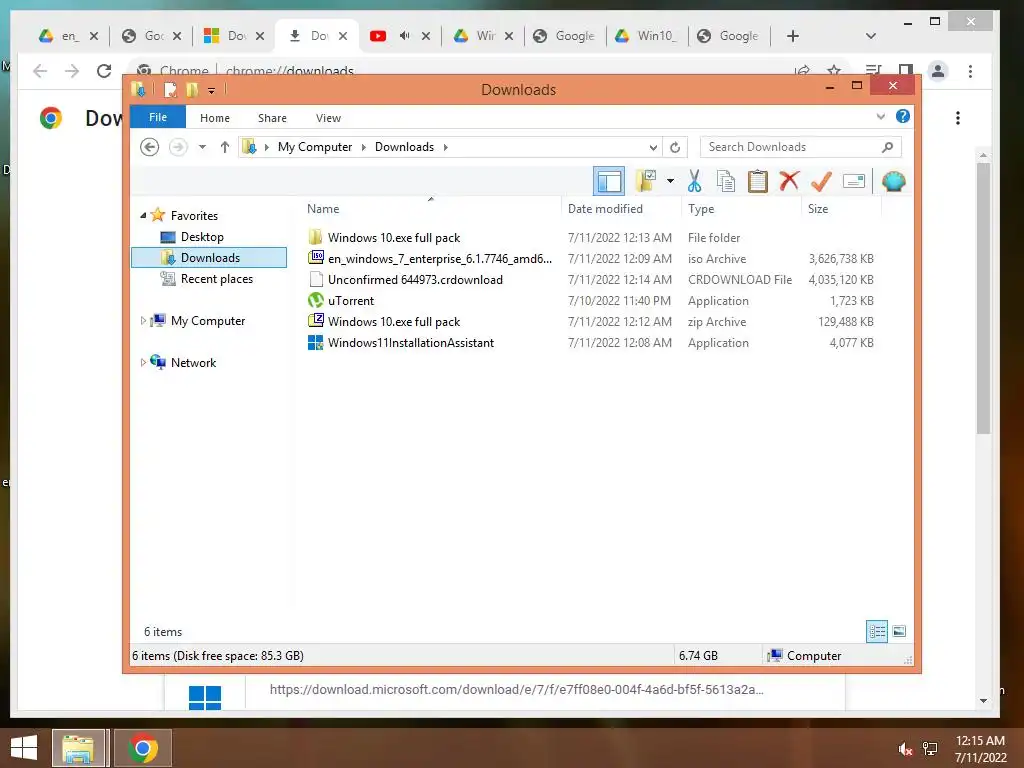Mute the YouTube tab audio
The width and height of the screenshot is (1024, 768).
coord(404,35)
